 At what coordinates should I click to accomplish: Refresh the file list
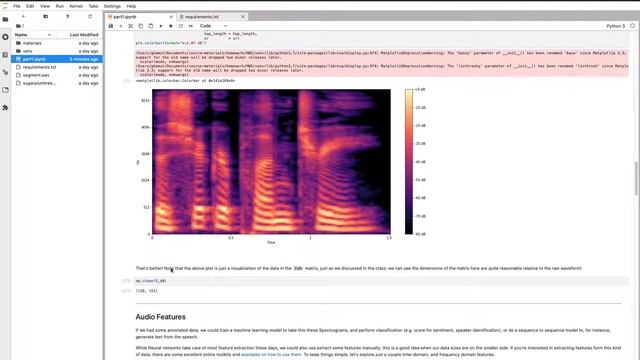[90, 16]
